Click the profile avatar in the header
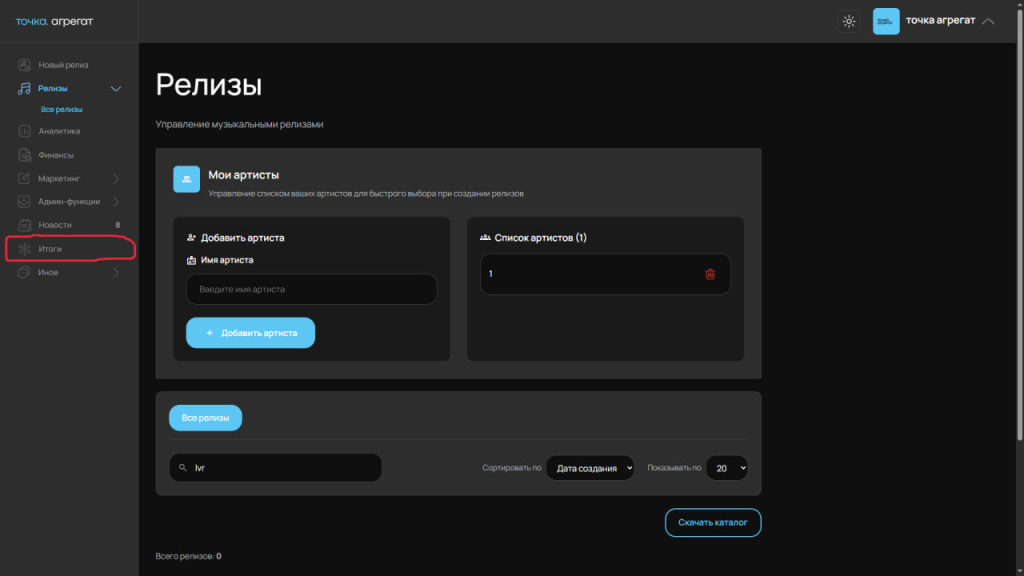Image resolution: width=1024 pixels, height=576 pixels. [886, 21]
